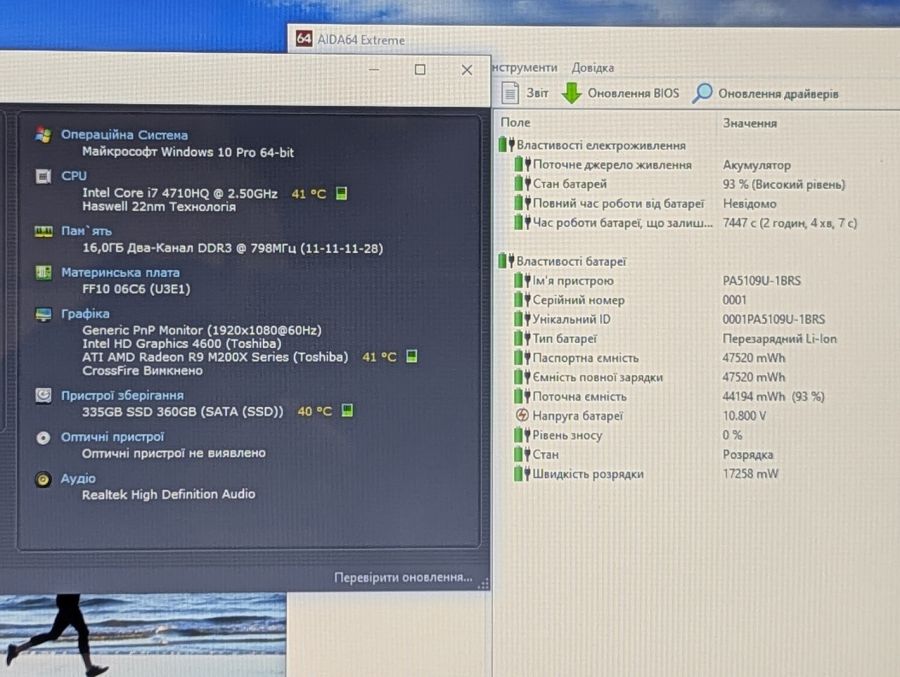Select the Поточна ємність row
This screenshot has height=677, width=900.
(x=686, y=396)
